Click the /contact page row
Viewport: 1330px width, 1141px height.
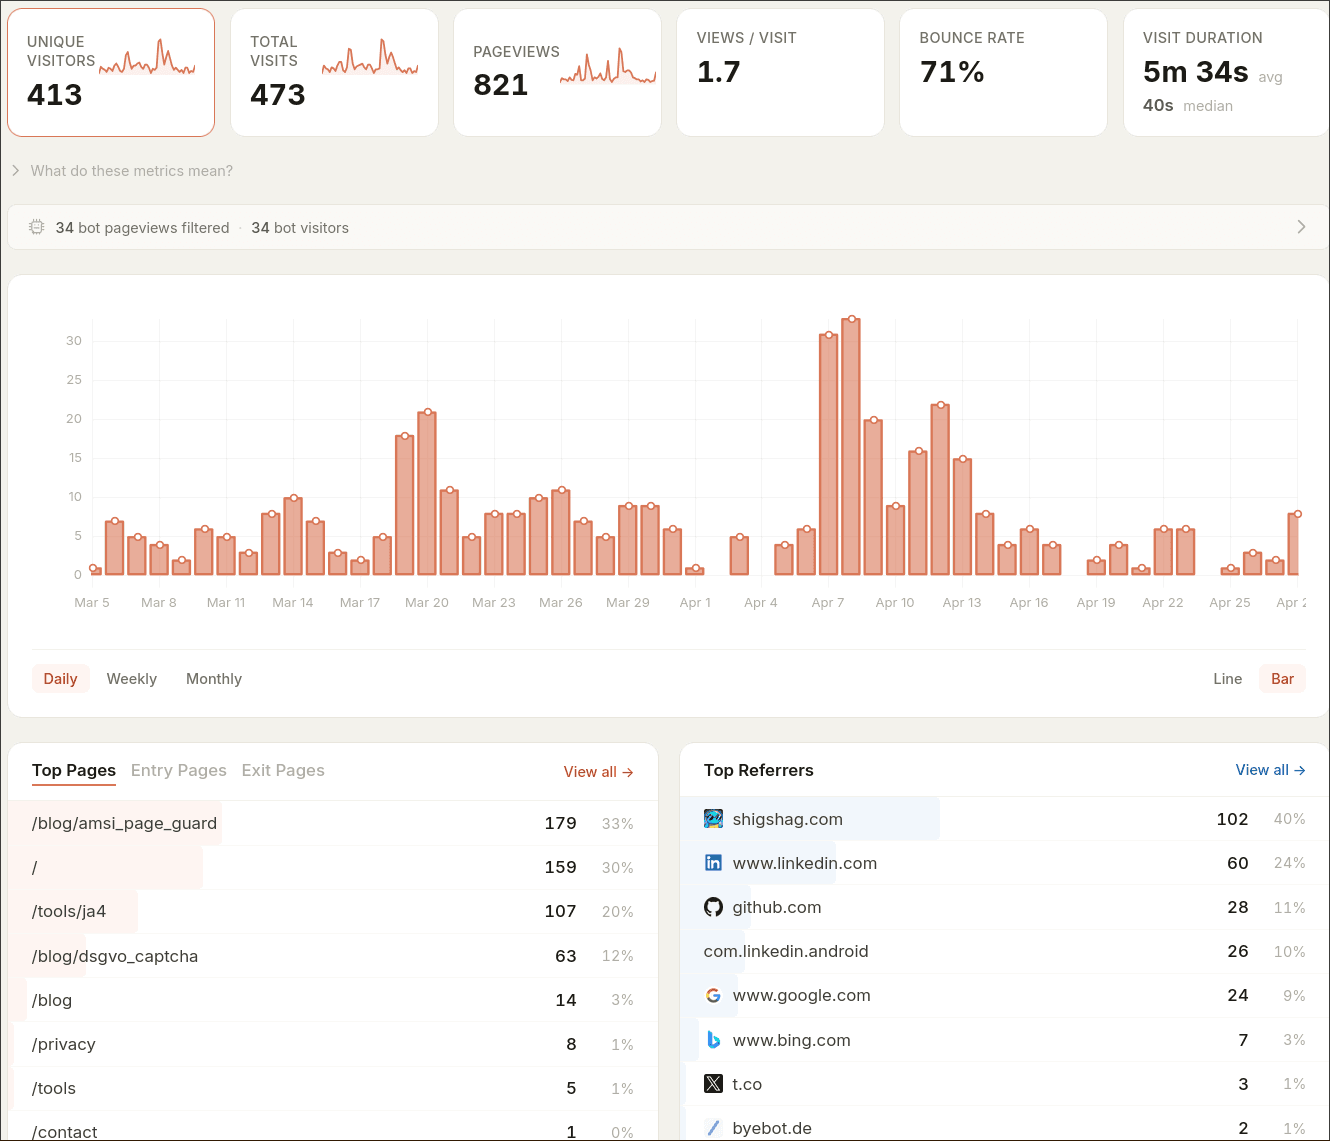[x=333, y=1128]
